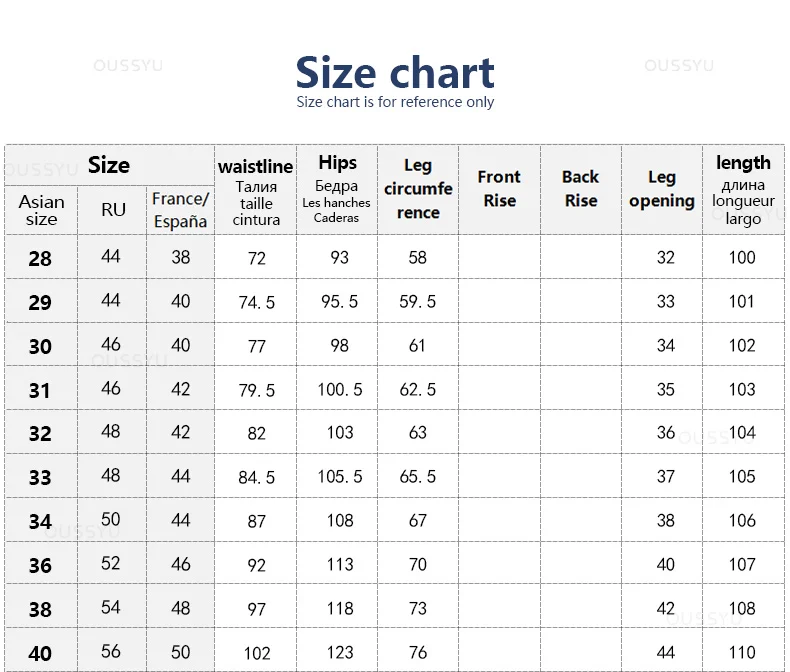Click the 'Asian size' sub-header cell

click(x=41, y=211)
